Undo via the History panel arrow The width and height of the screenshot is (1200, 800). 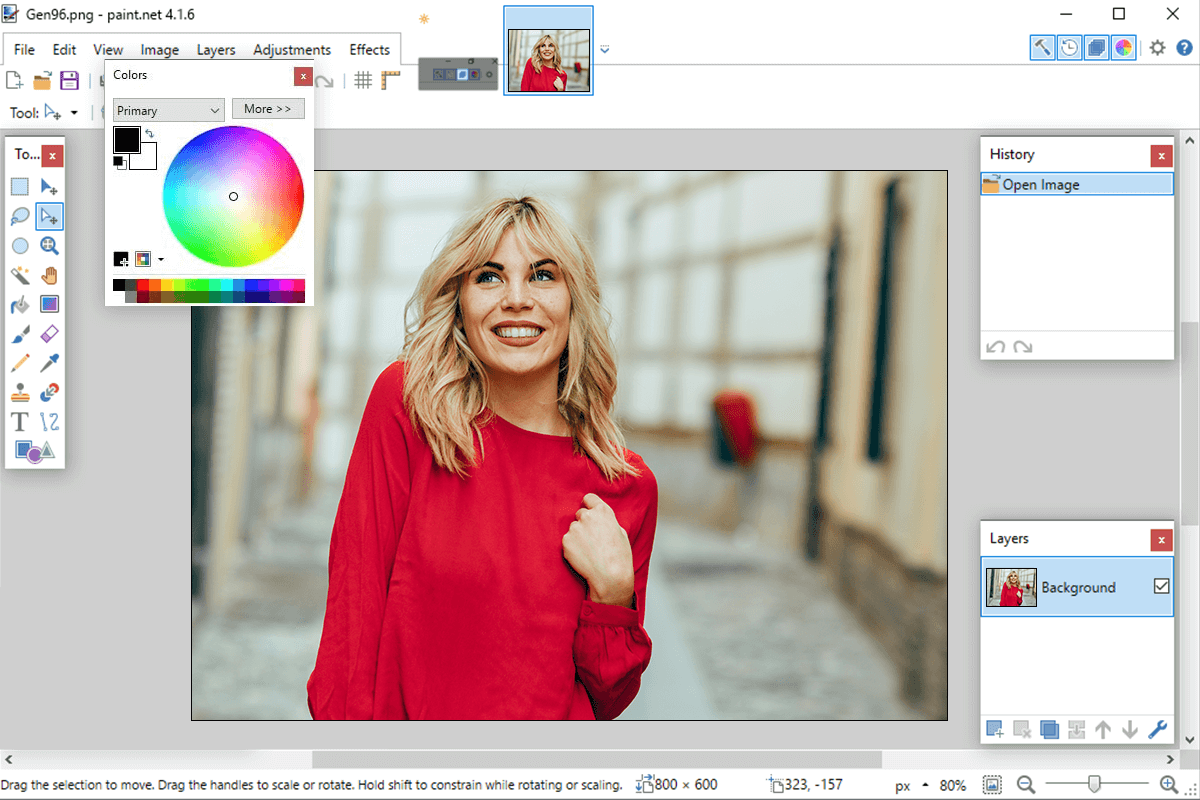tap(995, 346)
